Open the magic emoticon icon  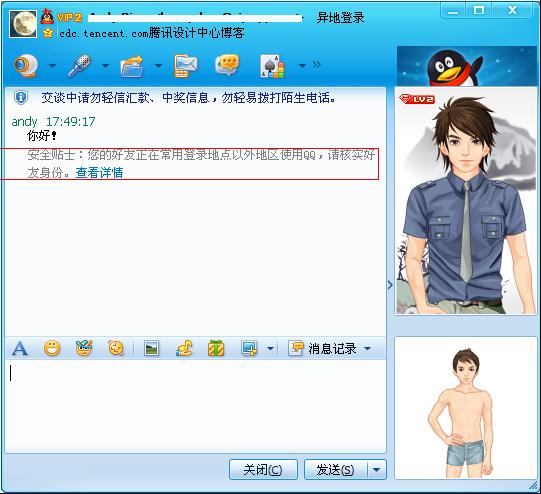[84, 348]
